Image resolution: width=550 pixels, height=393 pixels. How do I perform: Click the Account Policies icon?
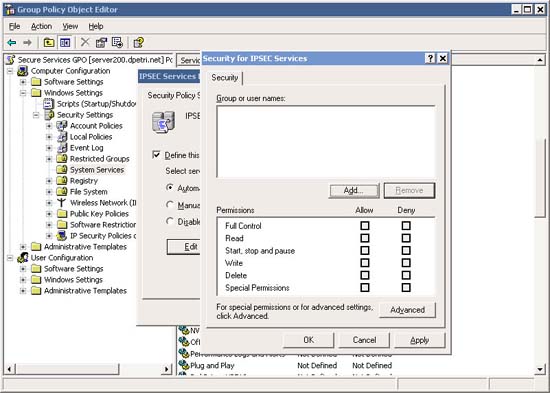point(62,126)
